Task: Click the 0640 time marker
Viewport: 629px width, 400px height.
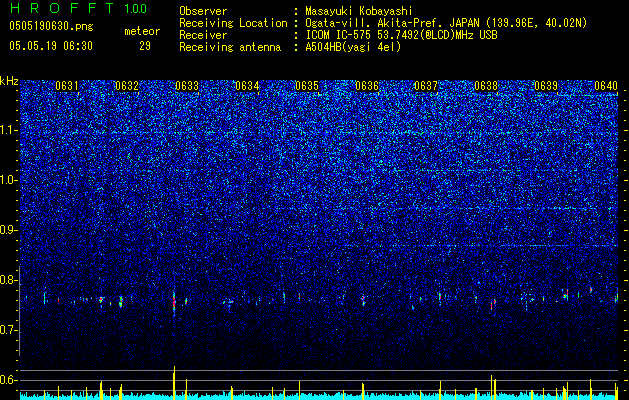Action: coord(606,86)
